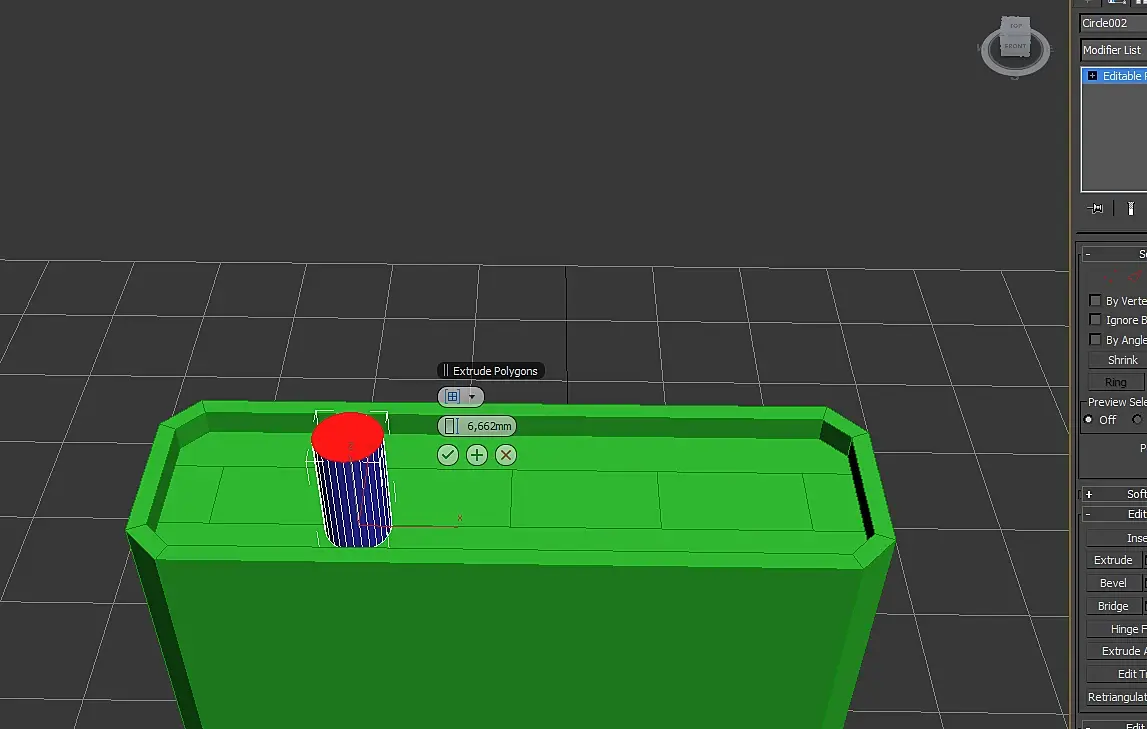Viewport: 1147px width, 729px height.
Task: Click the extrude height spinner icon
Action: pyautogui.click(x=451, y=426)
